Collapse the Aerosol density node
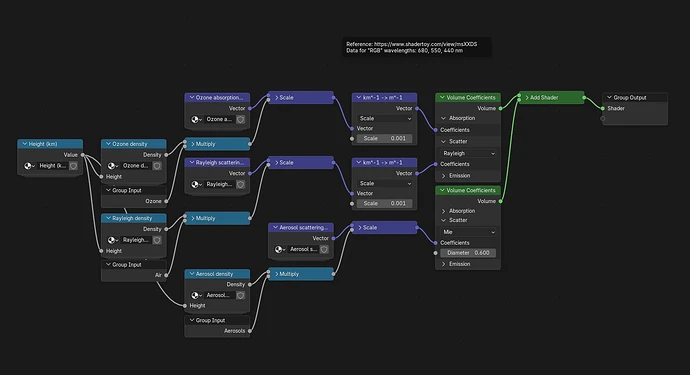Screen dimensions: 690x375 pyautogui.click(x=192, y=274)
